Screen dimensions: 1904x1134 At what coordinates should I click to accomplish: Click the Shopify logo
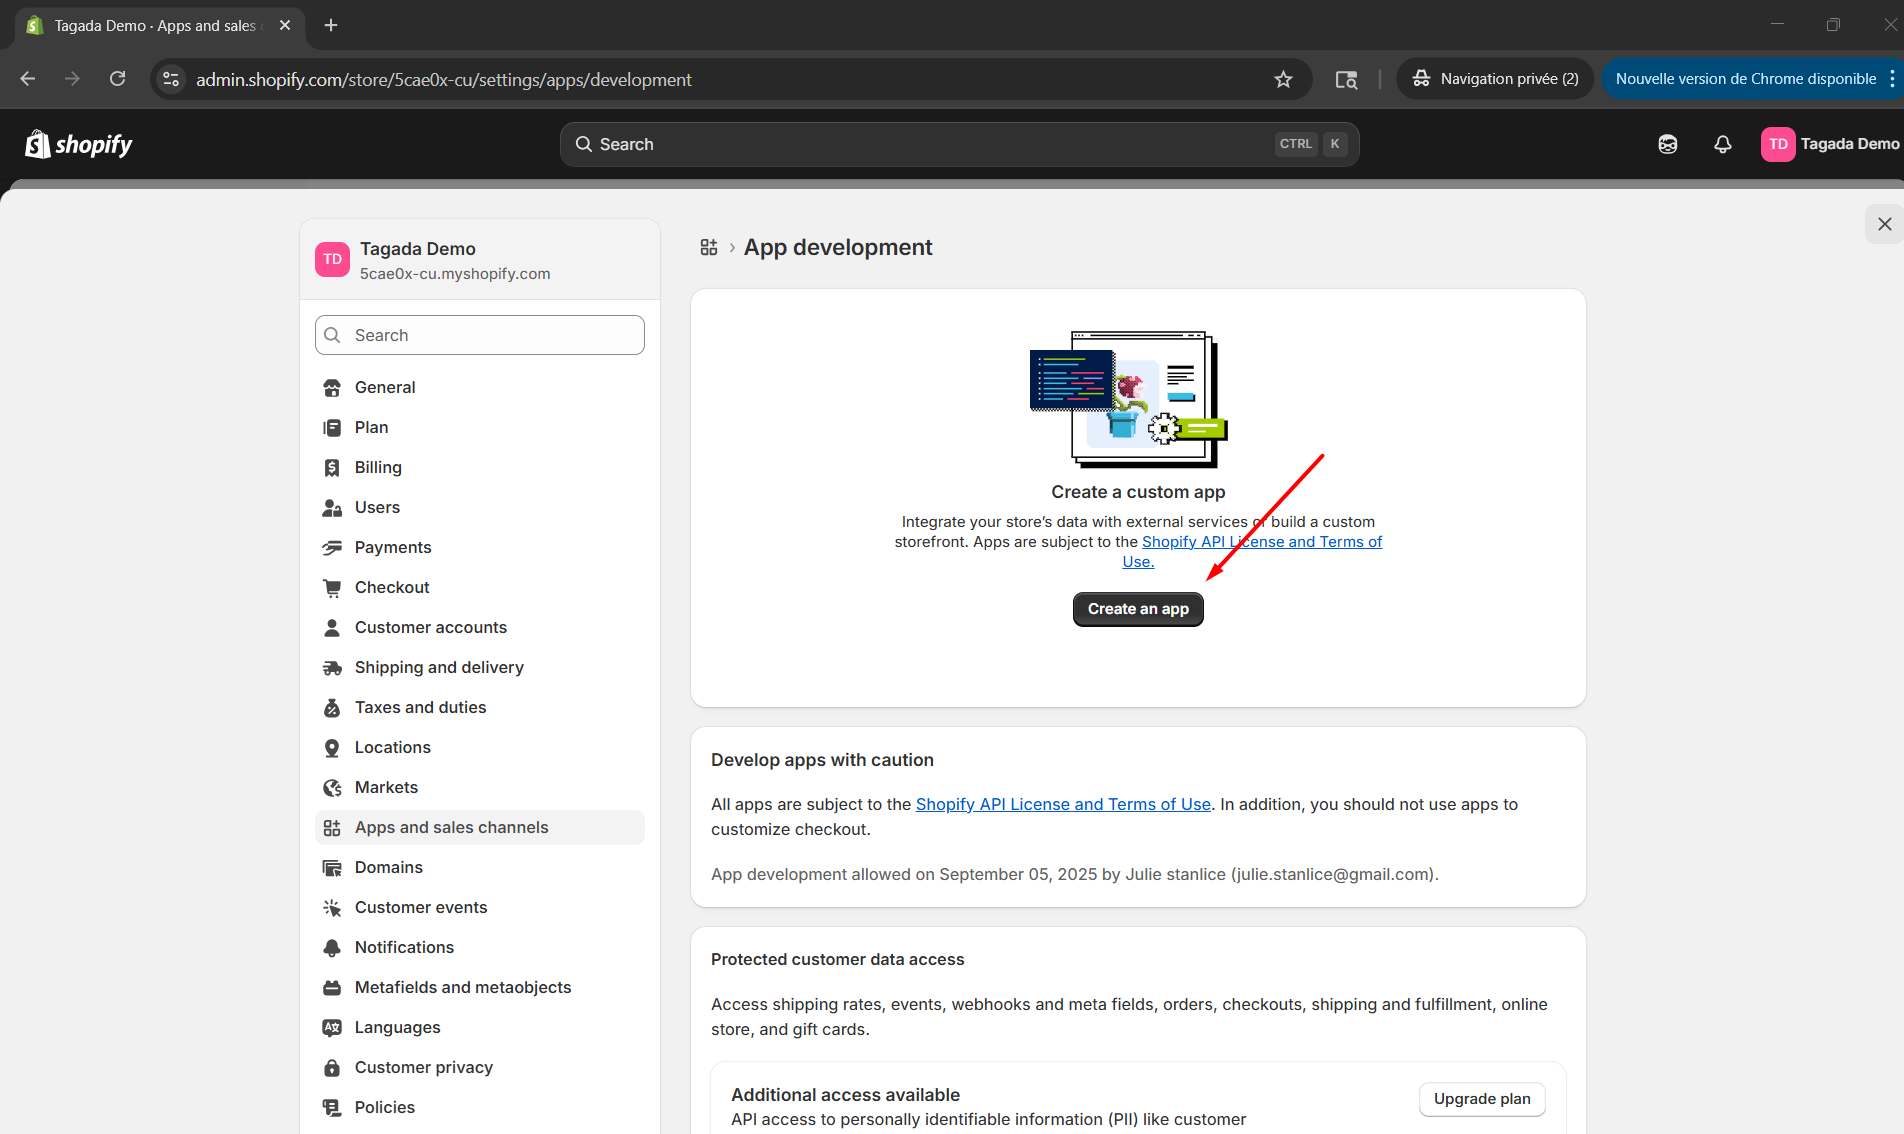tap(79, 145)
